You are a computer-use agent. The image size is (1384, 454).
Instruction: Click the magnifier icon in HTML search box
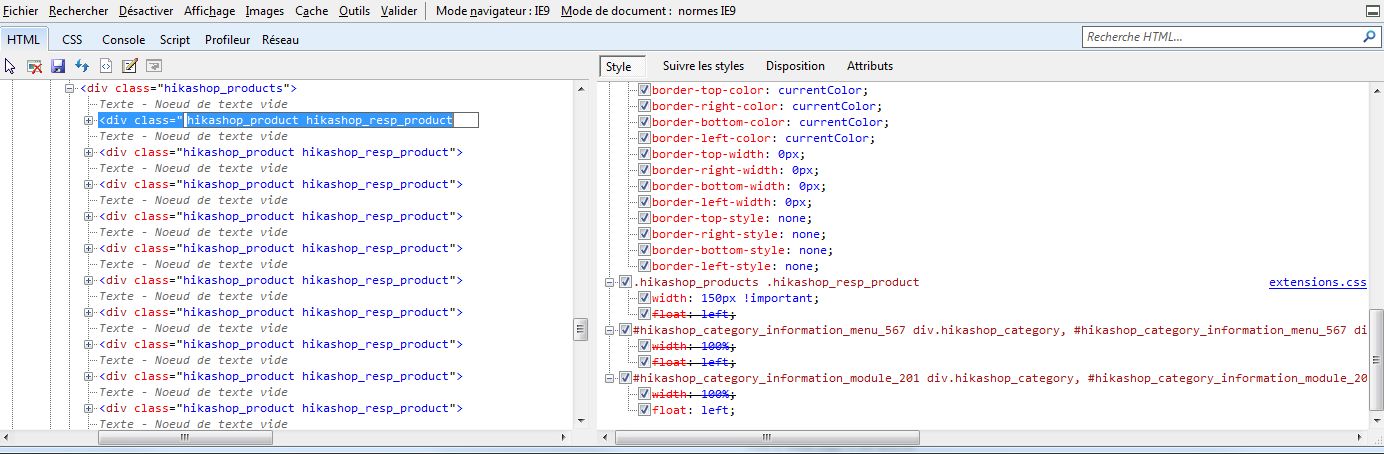(x=1369, y=36)
